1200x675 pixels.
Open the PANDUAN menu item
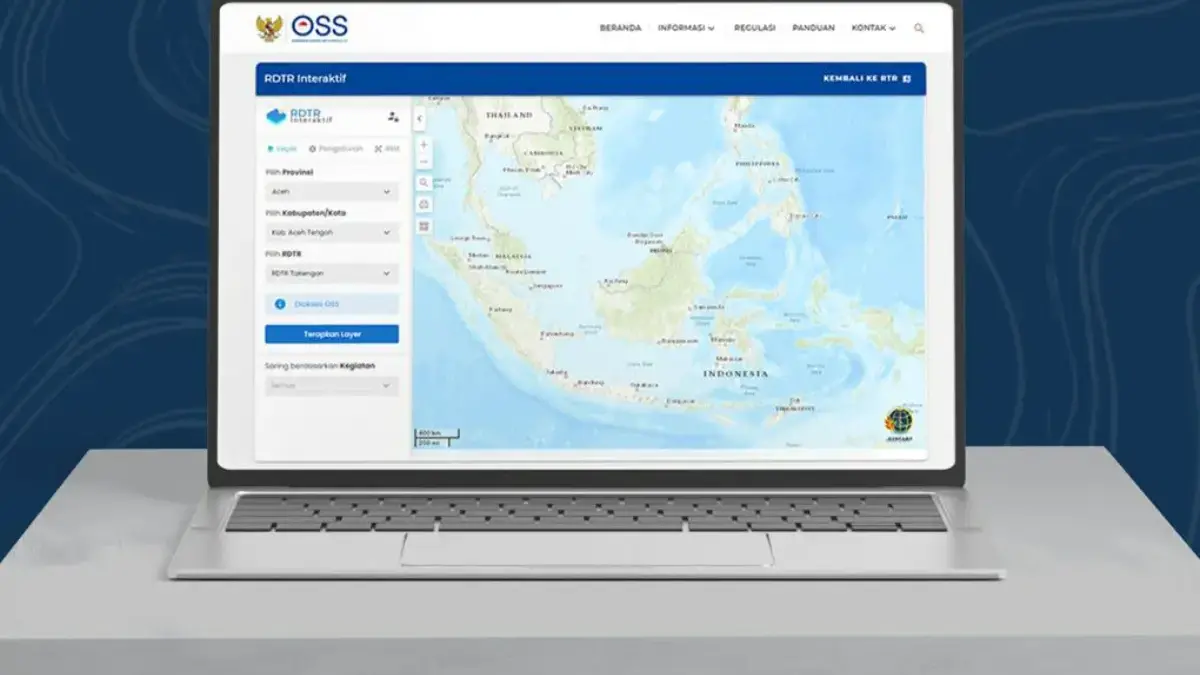tap(813, 28)
